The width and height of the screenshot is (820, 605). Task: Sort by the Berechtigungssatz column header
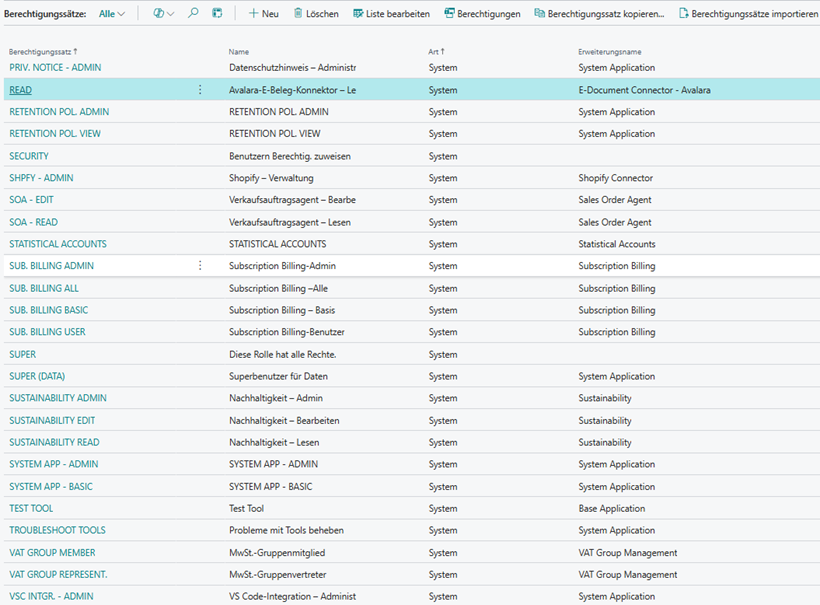(x=42, y=51)
